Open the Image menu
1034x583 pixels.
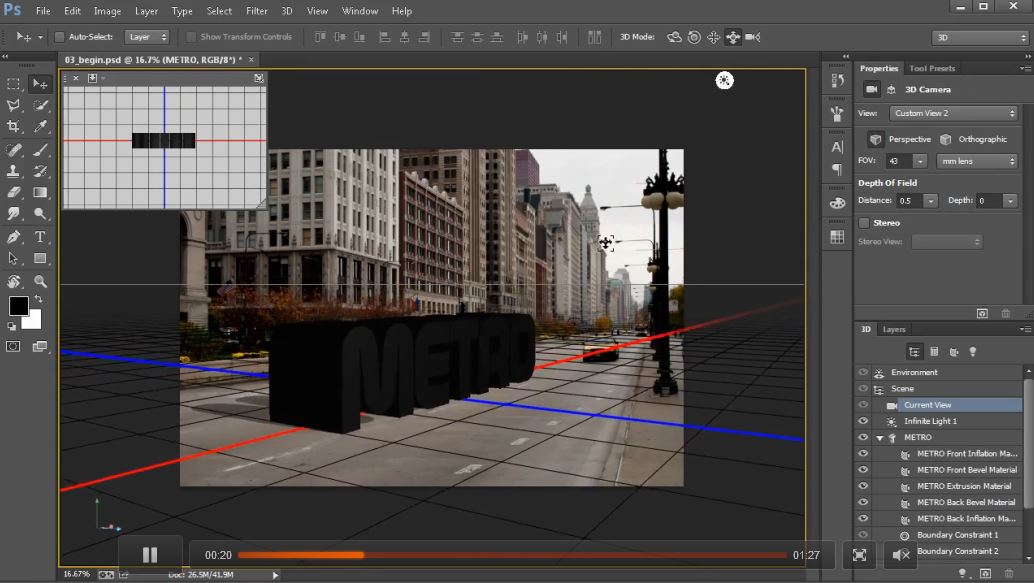[107, 11]
